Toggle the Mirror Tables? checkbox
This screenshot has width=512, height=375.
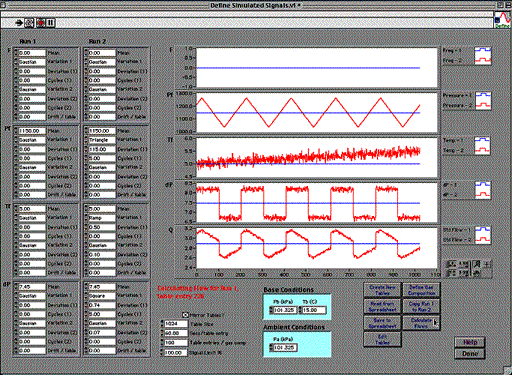pyautogui.click(x=186, y=315)
